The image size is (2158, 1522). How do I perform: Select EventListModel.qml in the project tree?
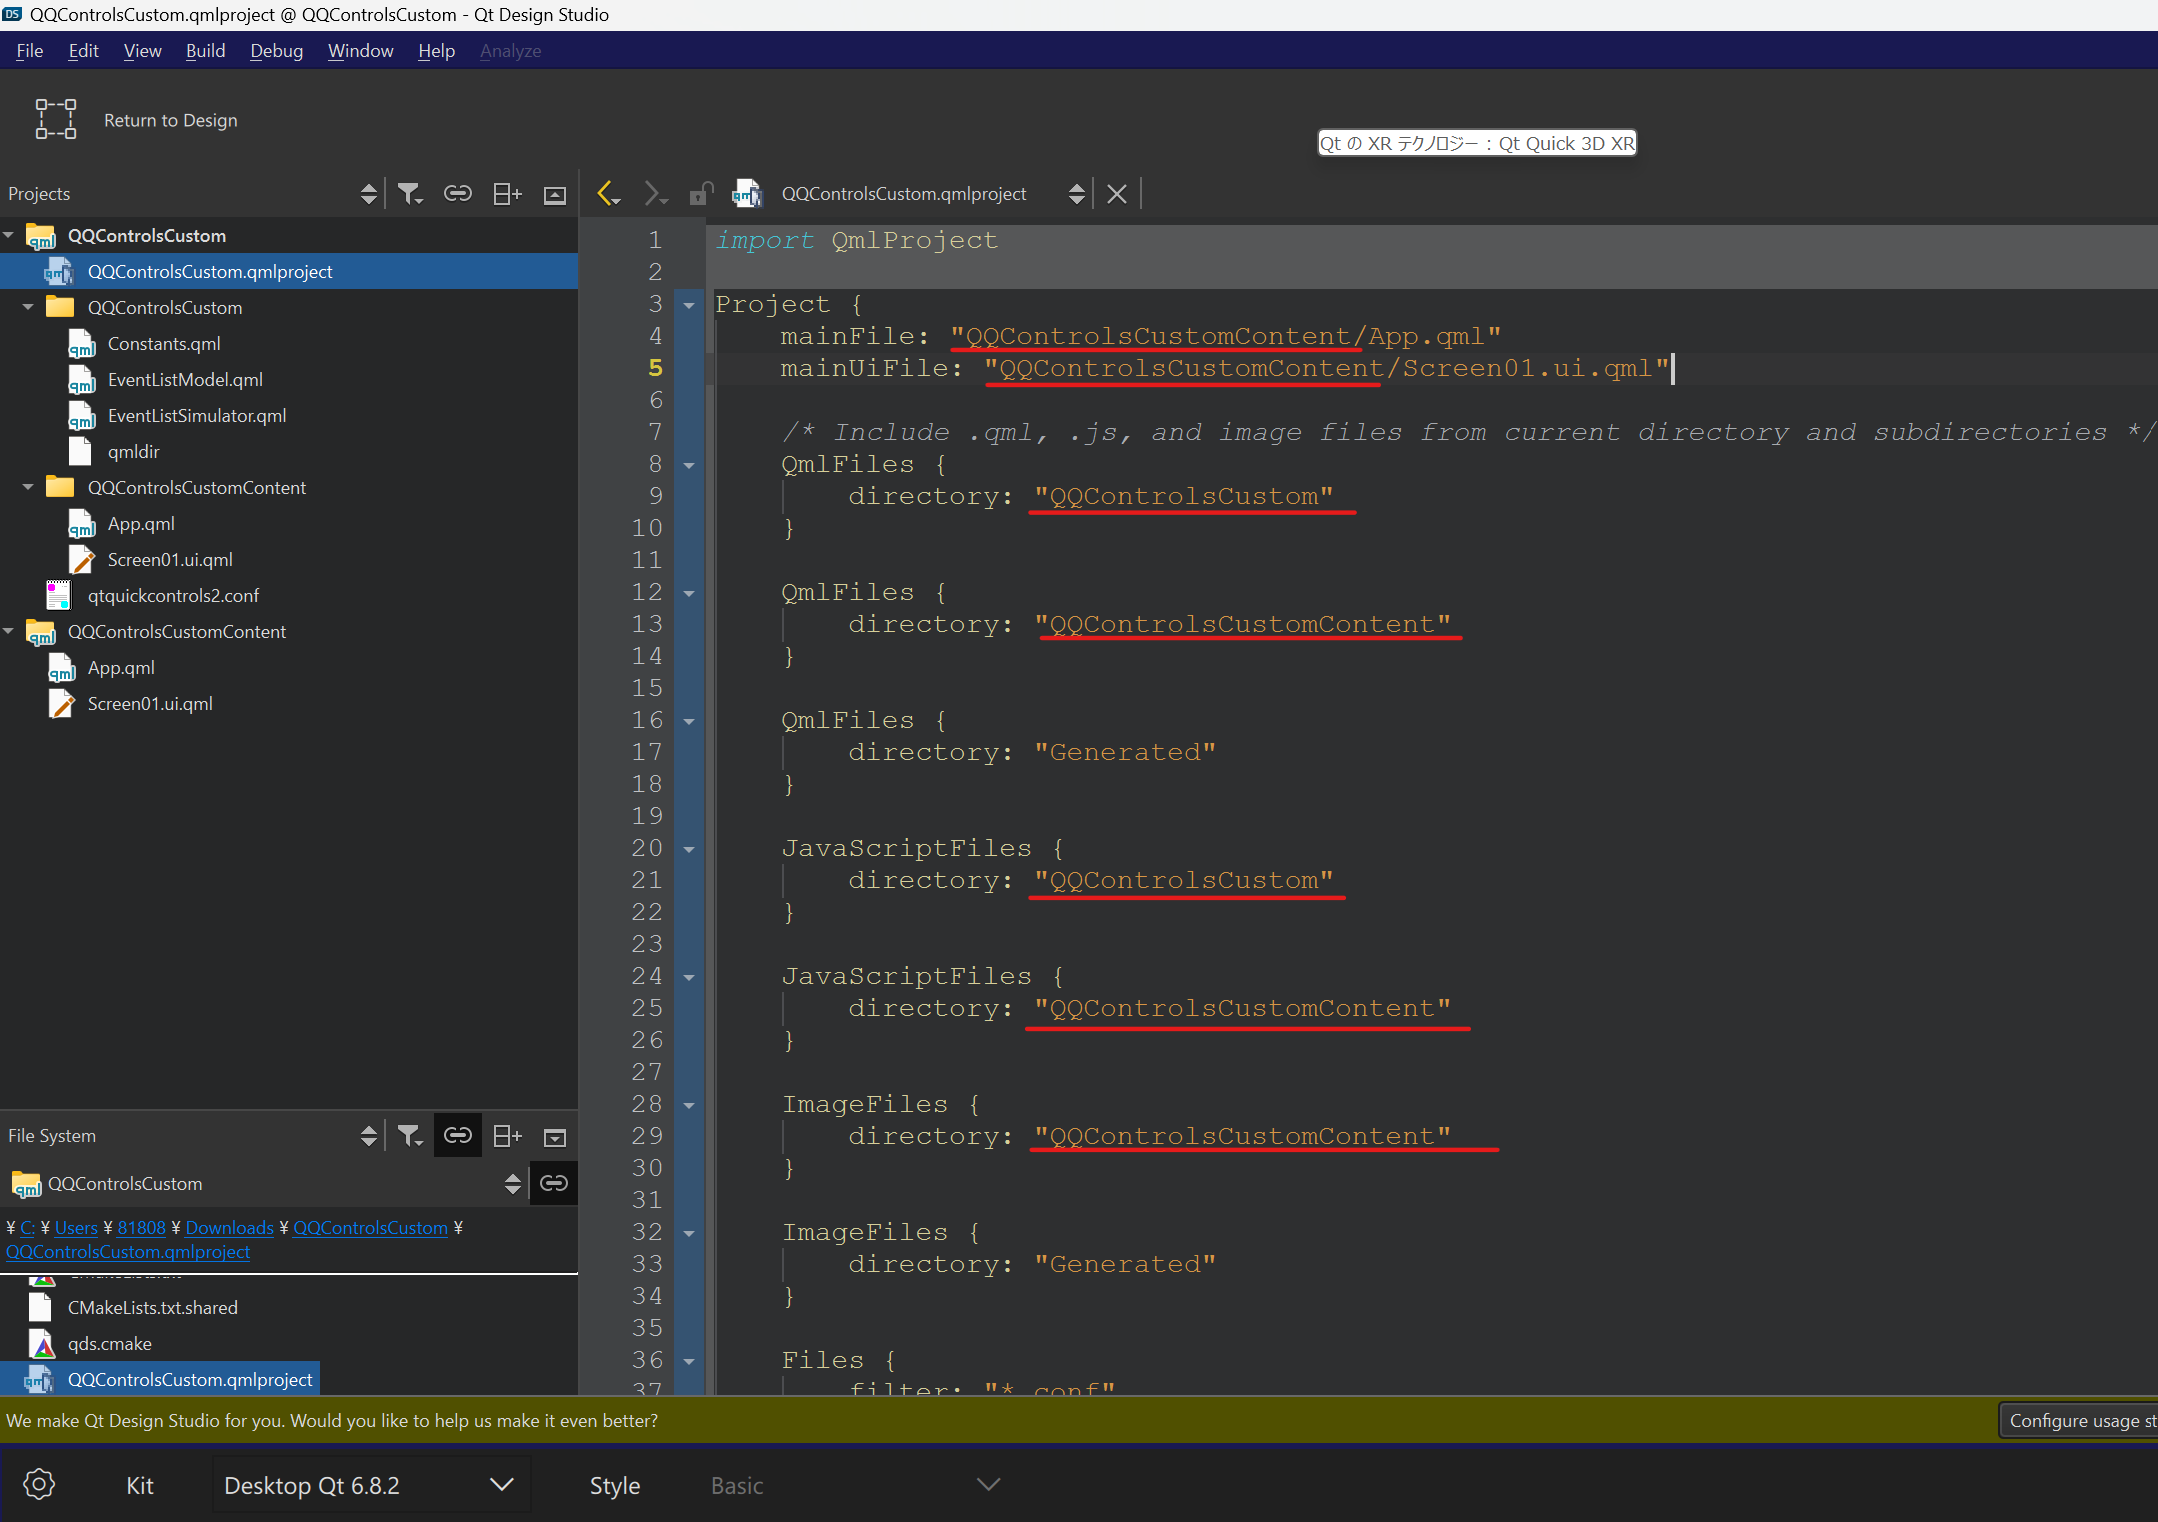(x=185, y=379)
